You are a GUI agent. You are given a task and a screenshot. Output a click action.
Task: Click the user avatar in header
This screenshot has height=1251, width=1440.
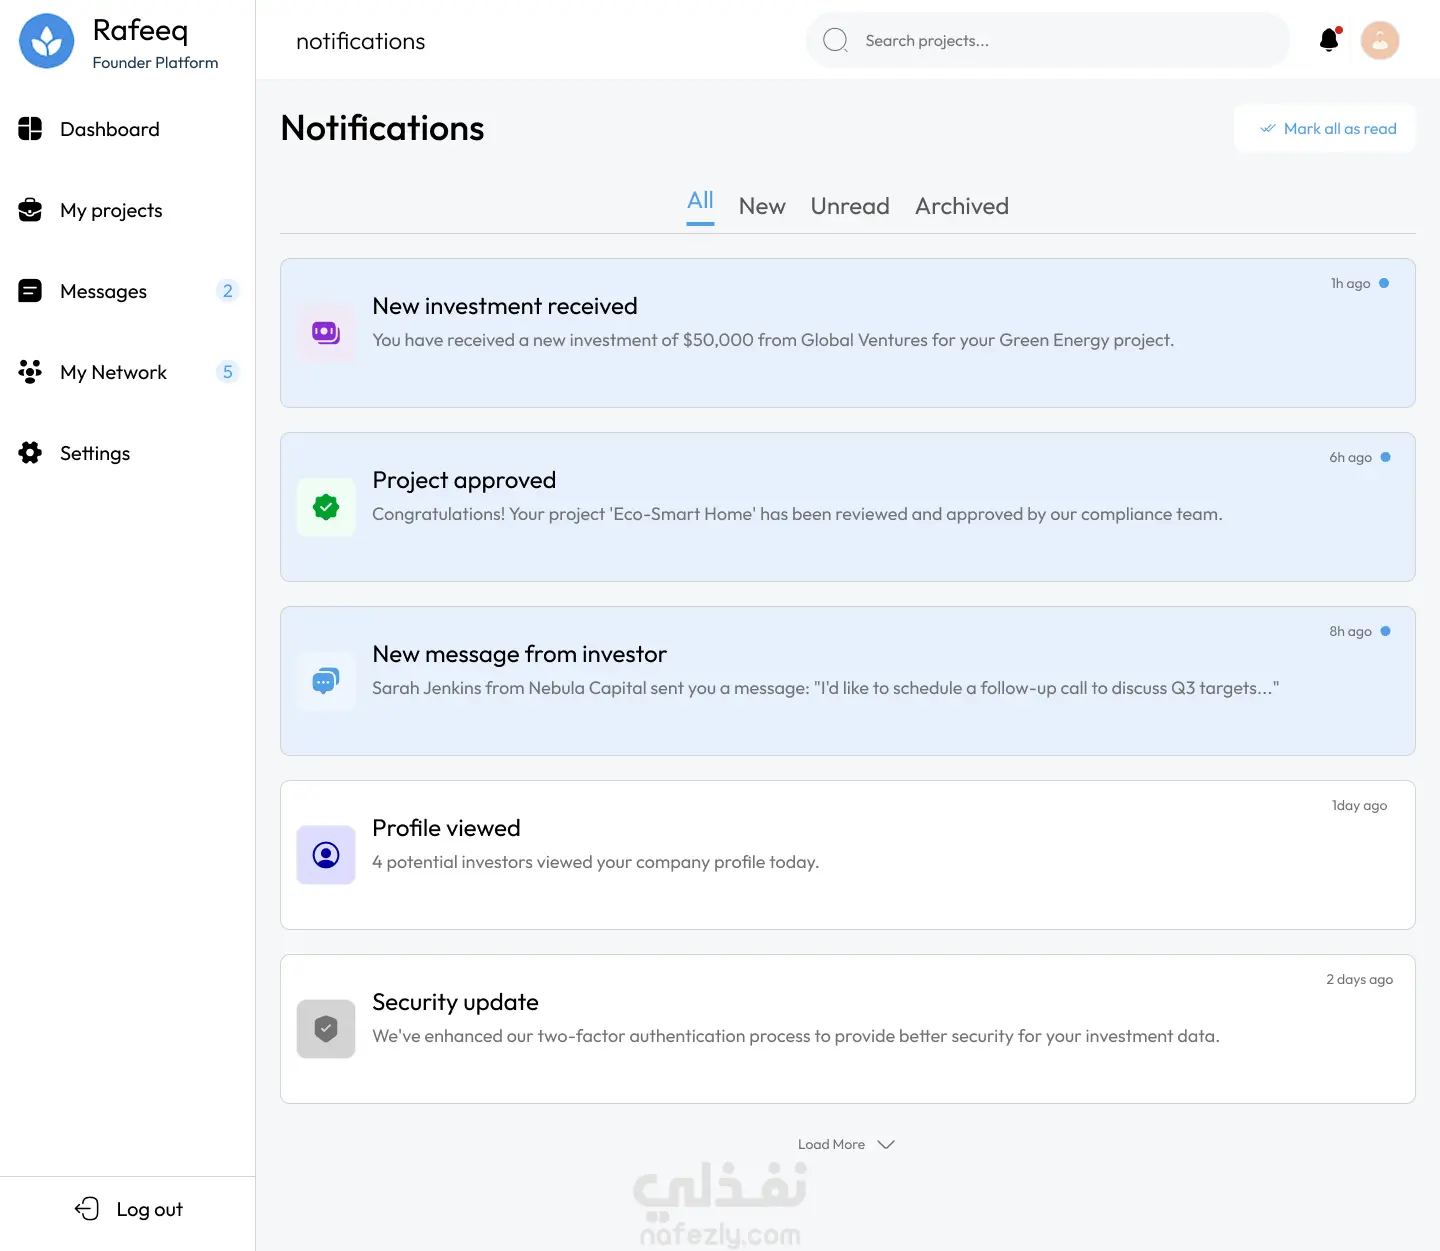tap(1380, 40)
